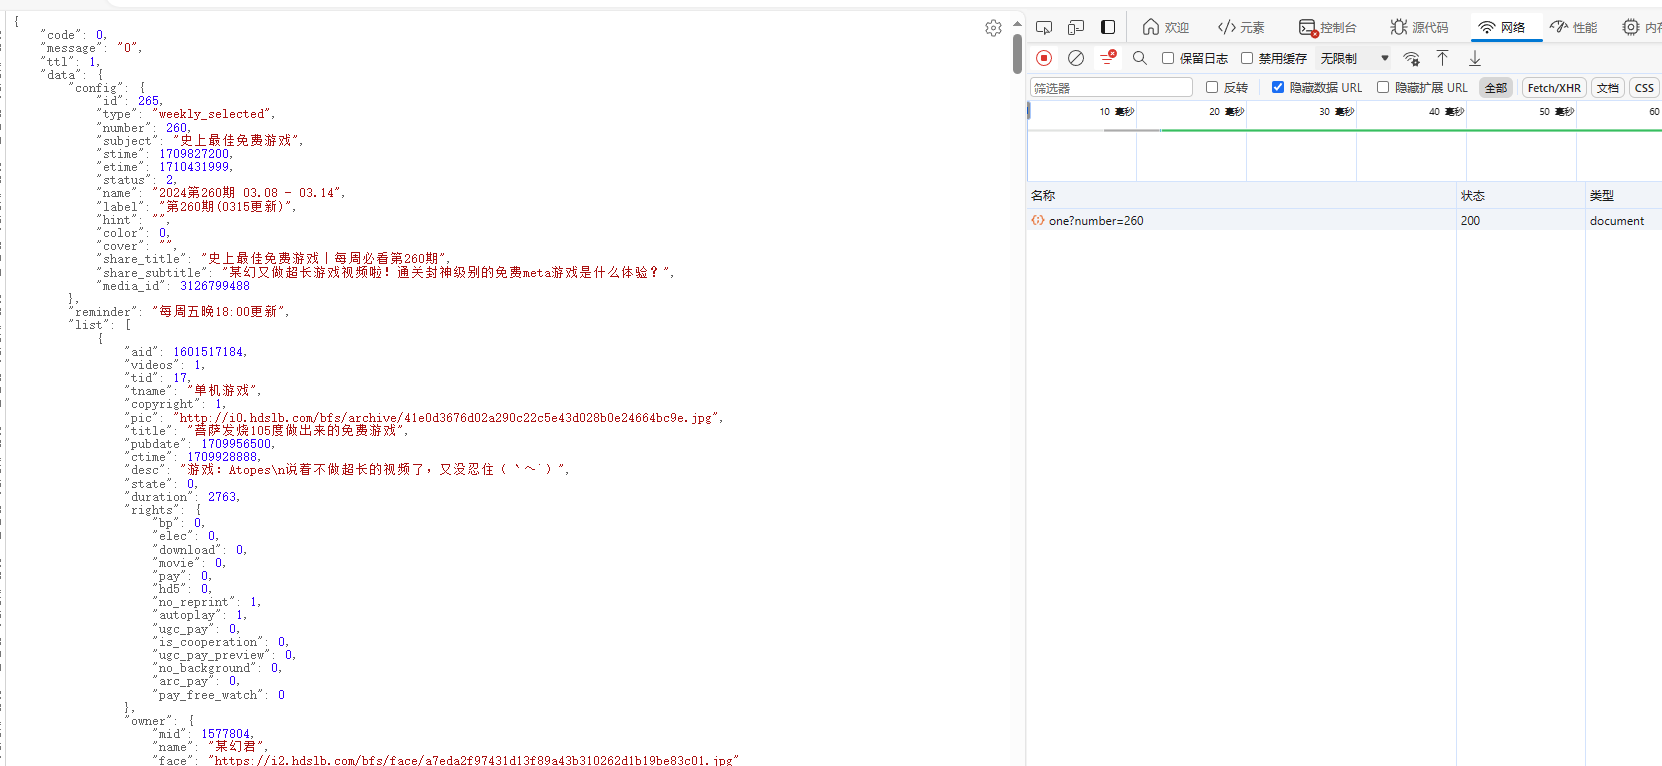Select the one?number=260 request row
Screen dimensions: 1662x766
point(1345,220)
